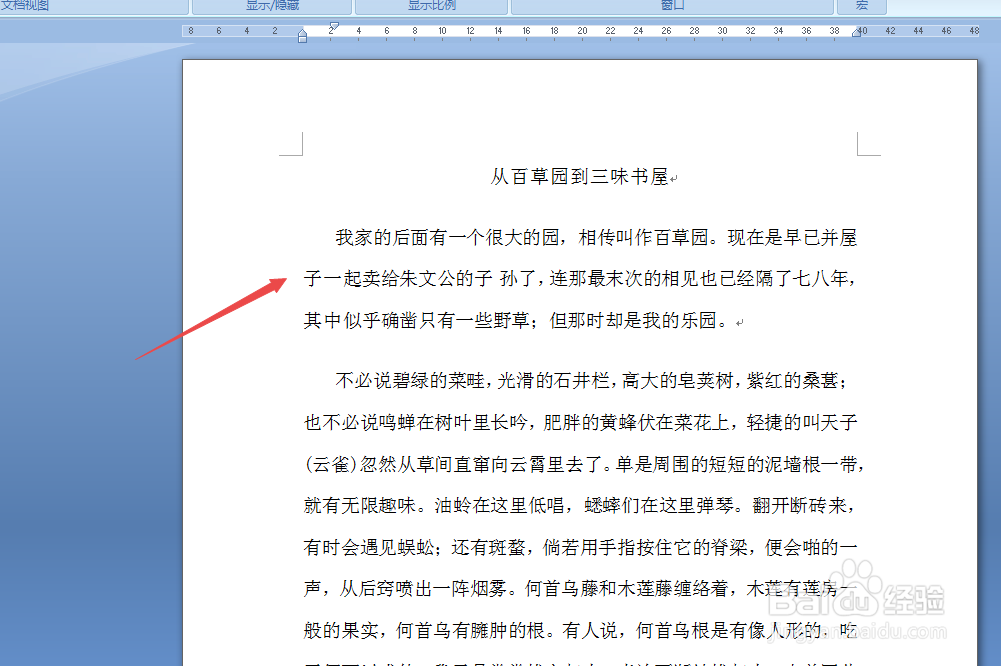Click the line starting (云雀)忽然从草间
Screen dimensions: 1001x666
point(584,464)
